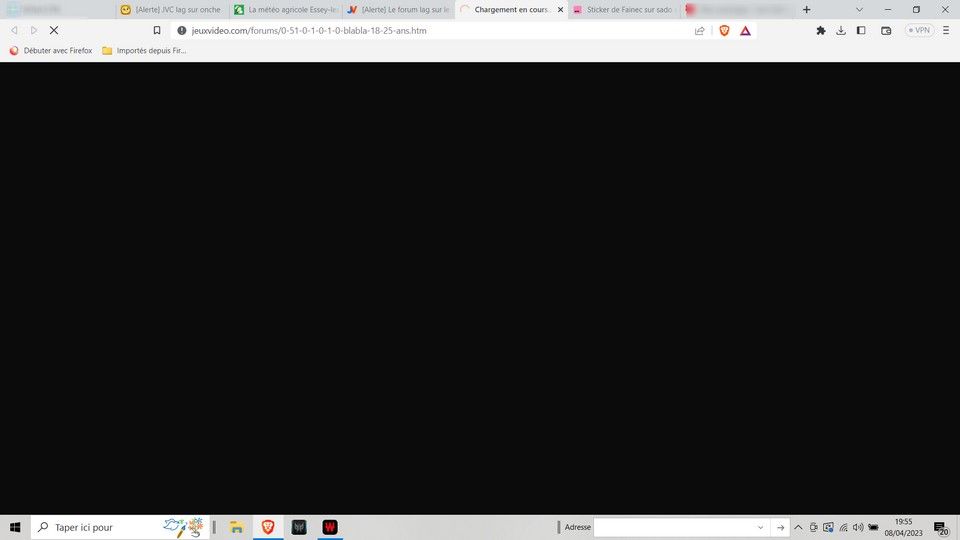Open Brave Rewards triangle icon
Viewport: 960px width, 540px height.
745,31
